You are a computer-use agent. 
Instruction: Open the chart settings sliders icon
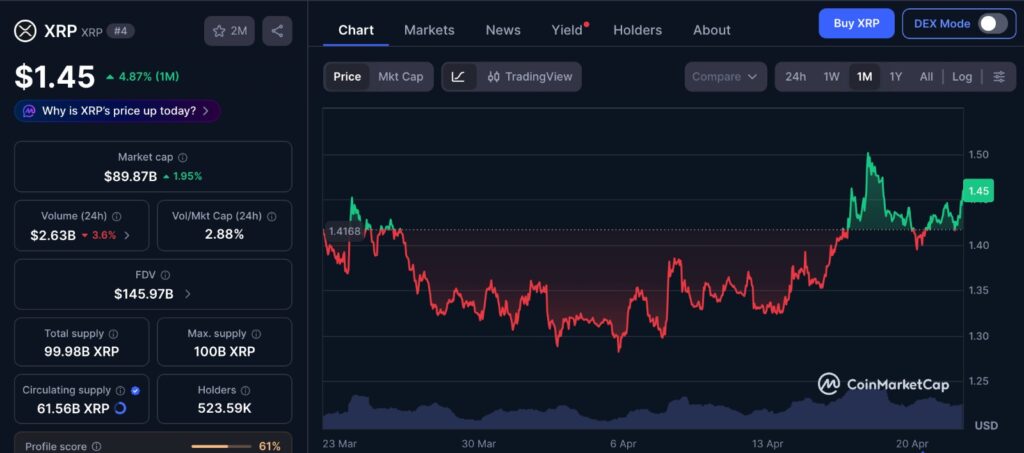click(x=999, y=76)
